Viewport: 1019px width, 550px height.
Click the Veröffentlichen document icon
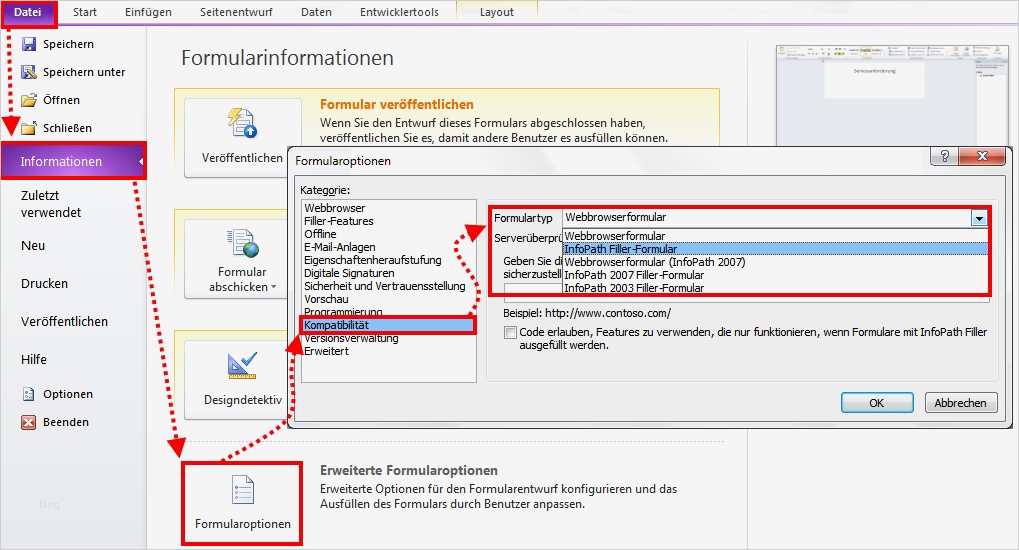click(242, 123)
